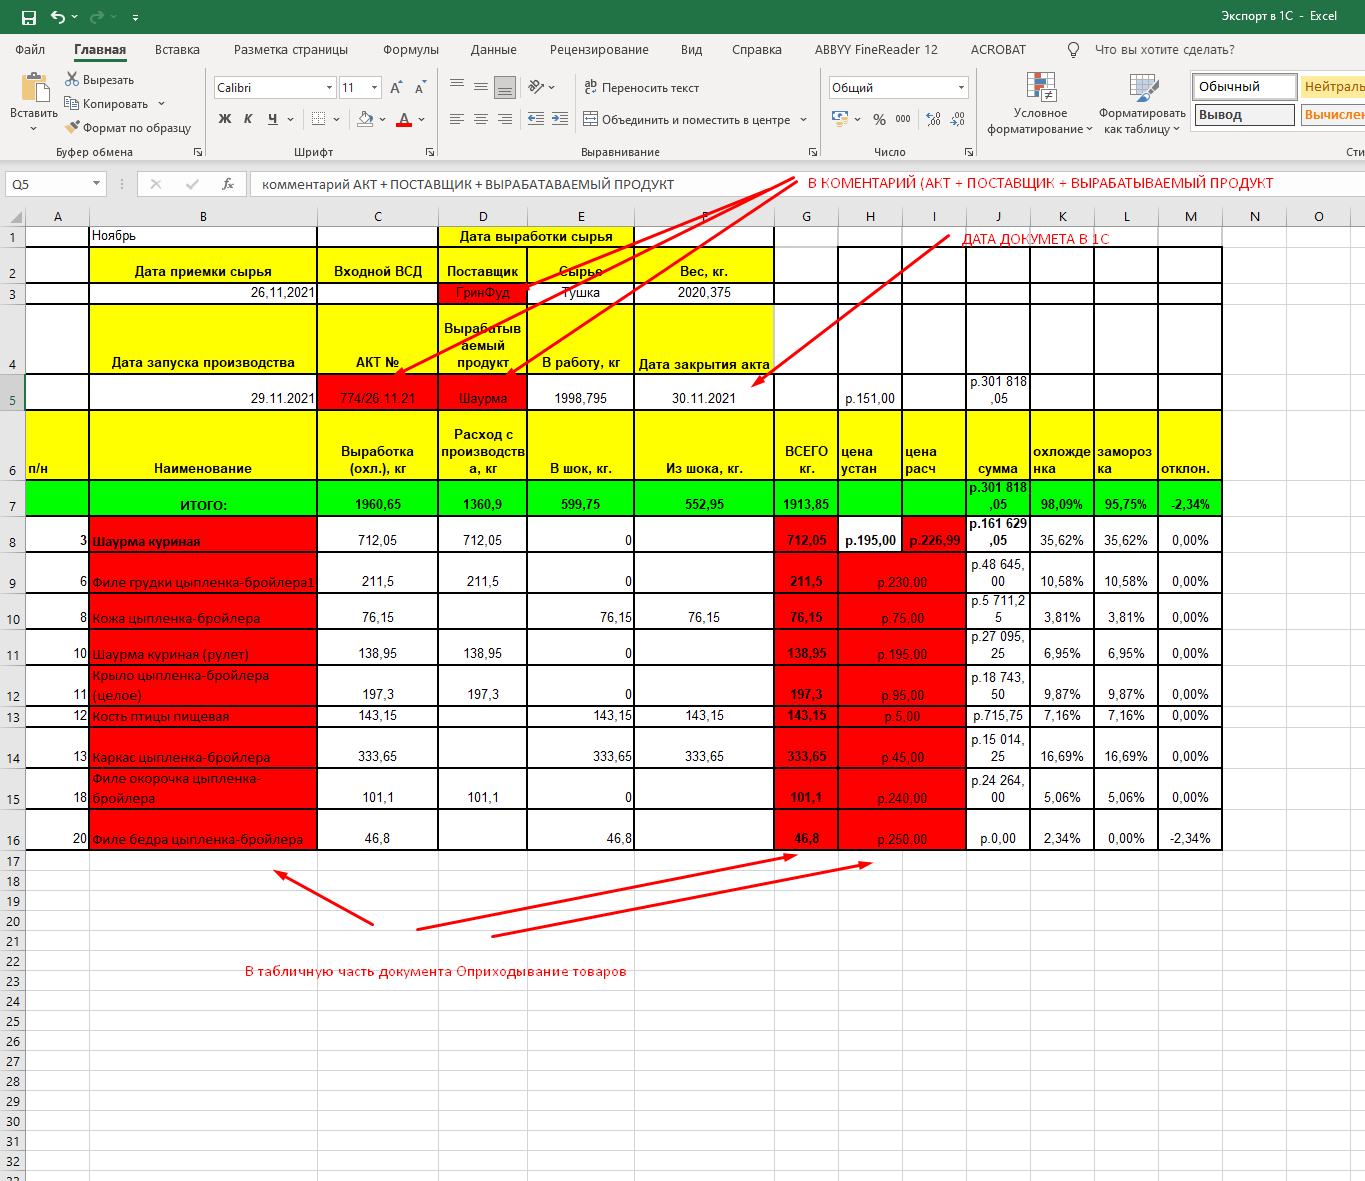Toggle bold (Ж) formatting
The width and height of the screenshot is (1365, 1181).
(x=225, y=119)
